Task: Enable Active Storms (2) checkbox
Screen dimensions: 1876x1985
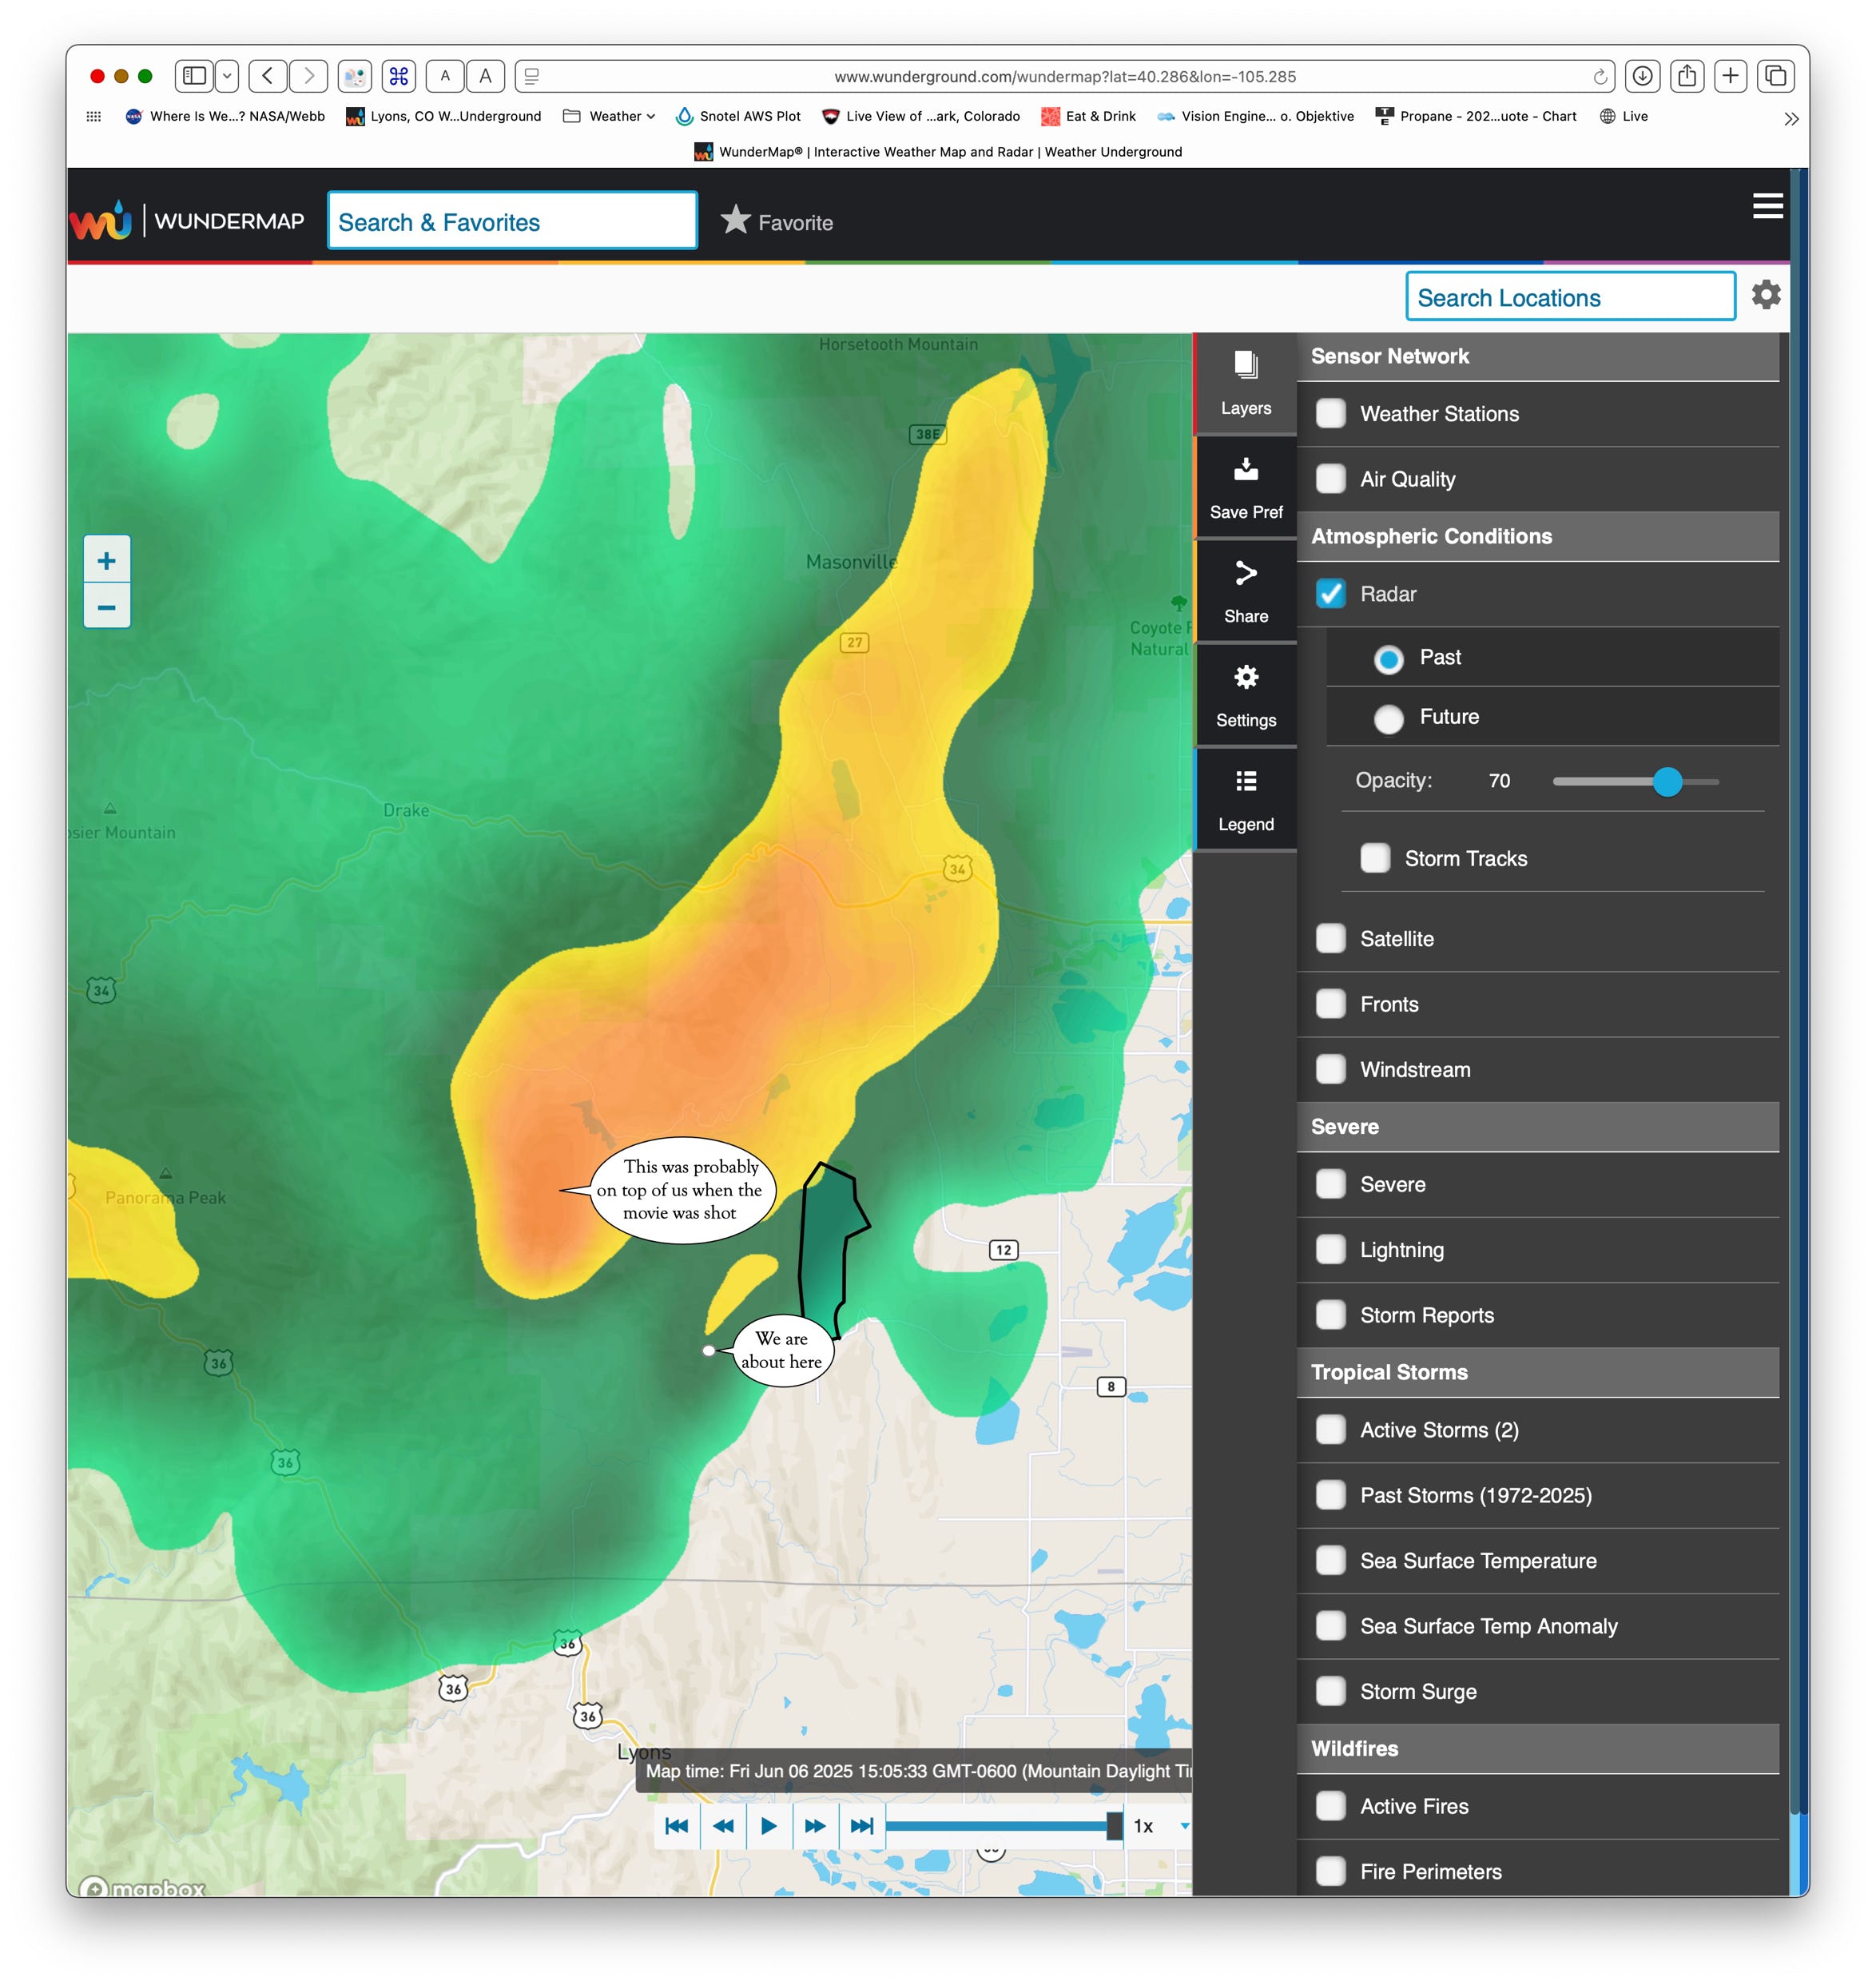Action: [x=1330, y=1429]
